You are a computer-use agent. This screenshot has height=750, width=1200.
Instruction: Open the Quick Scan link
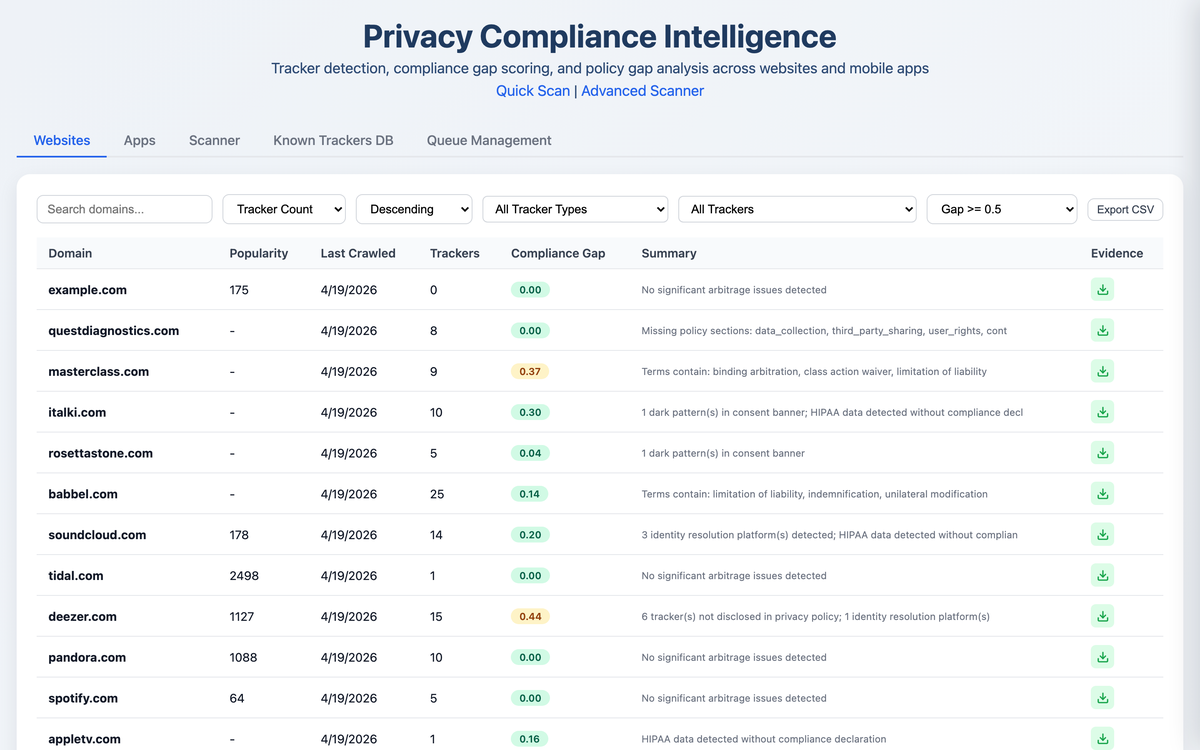pos(533,90)
